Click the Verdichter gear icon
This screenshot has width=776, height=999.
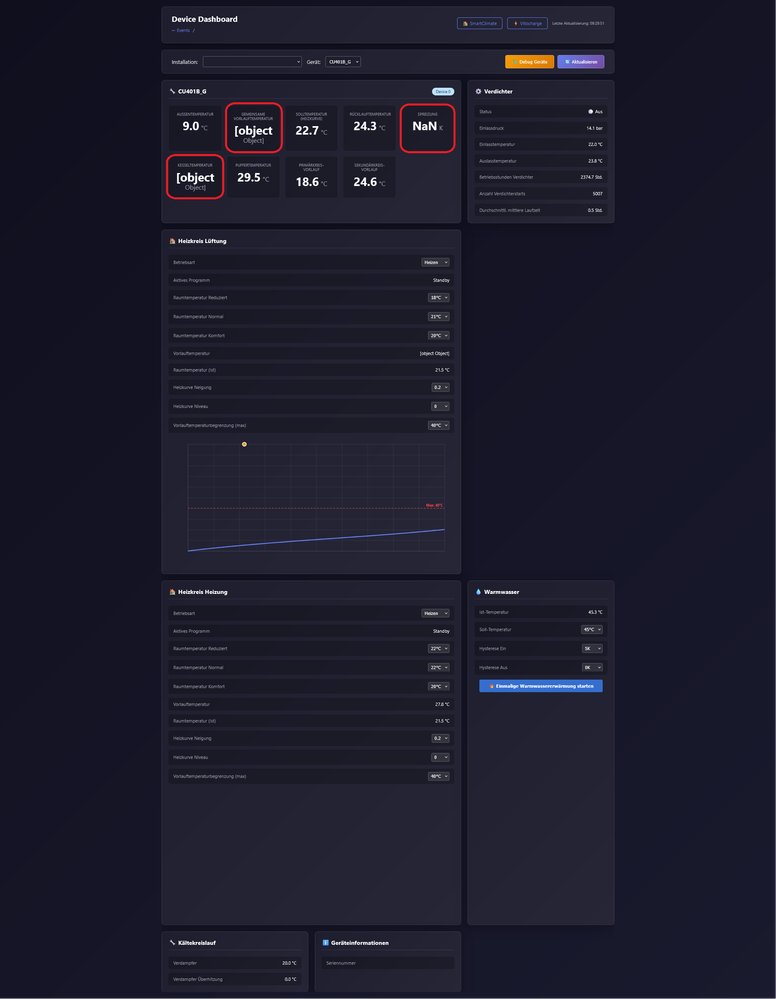pyautogui.click(x=478, y=91)
